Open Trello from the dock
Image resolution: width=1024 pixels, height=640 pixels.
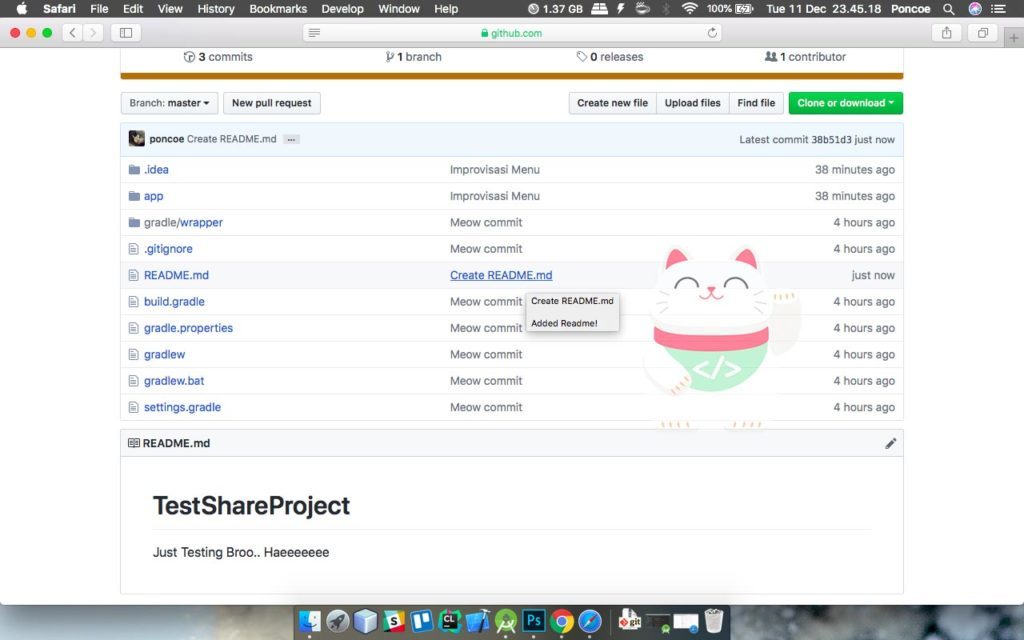(422, 620)
